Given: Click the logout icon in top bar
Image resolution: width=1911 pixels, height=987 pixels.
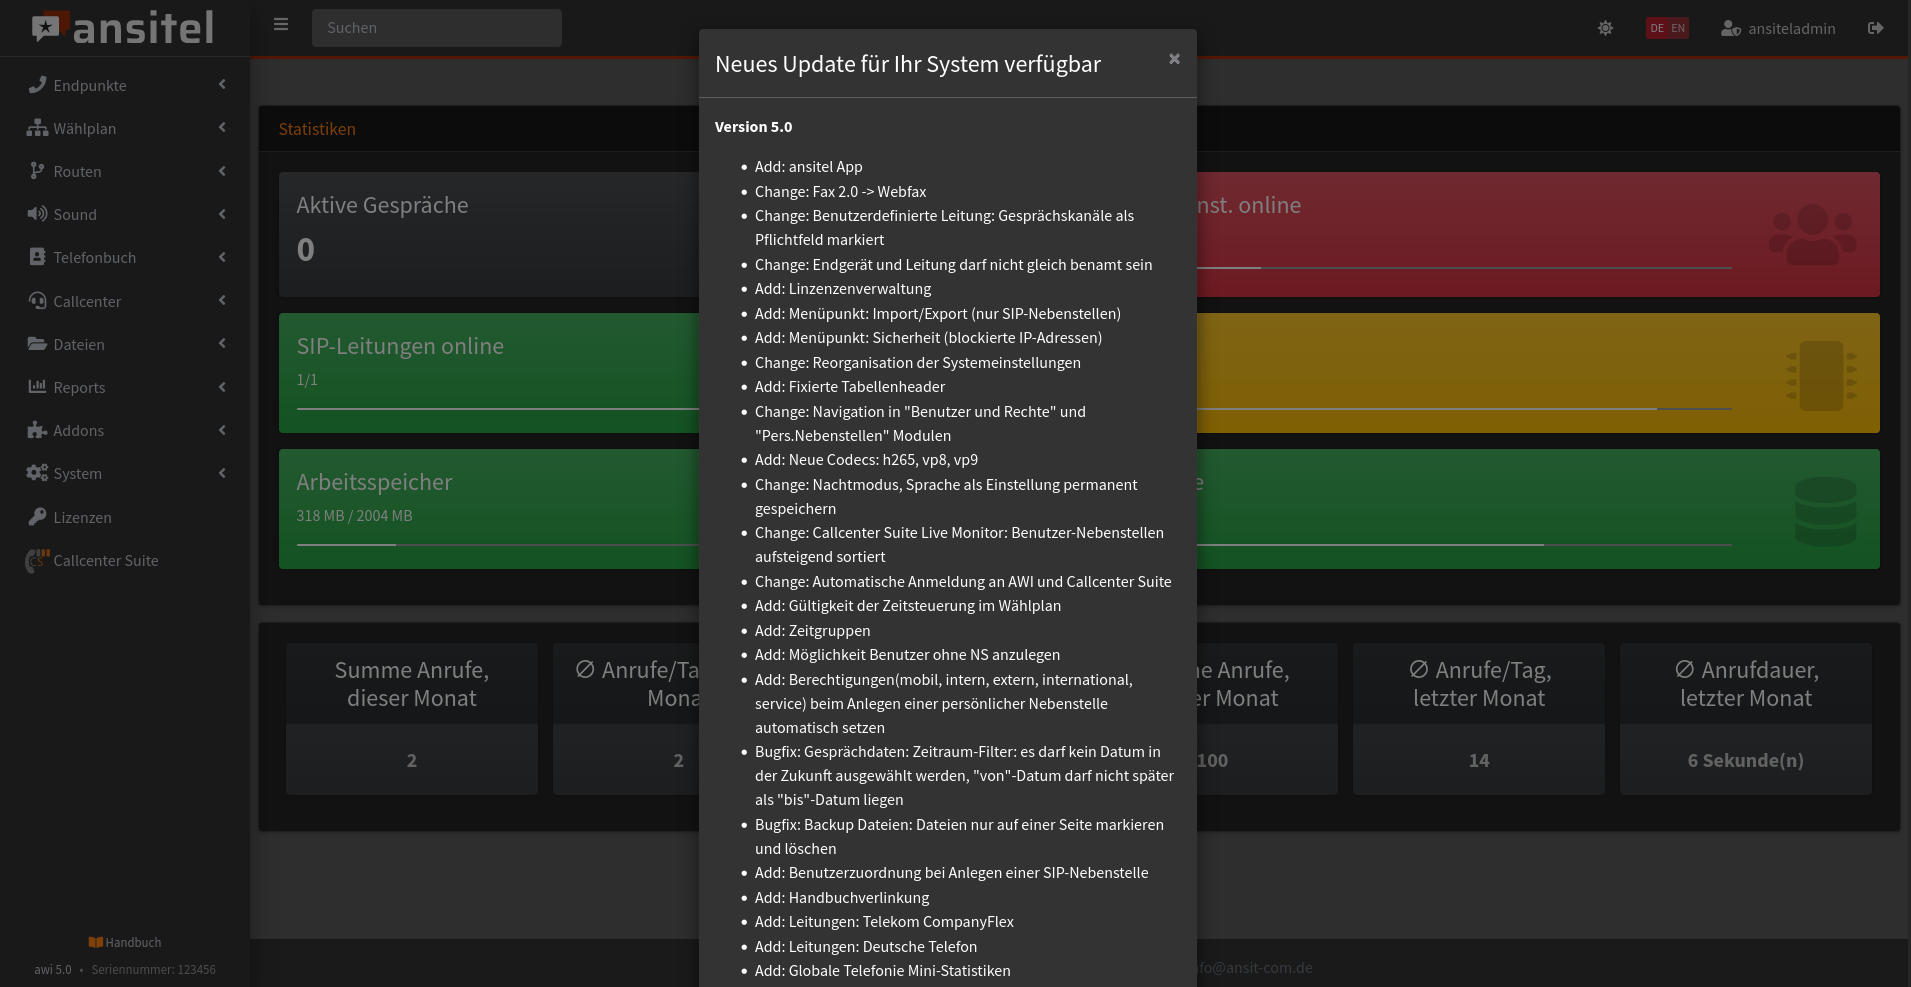Looking at the screenshot, I should pyautogui.click(x=1875, y=28).
